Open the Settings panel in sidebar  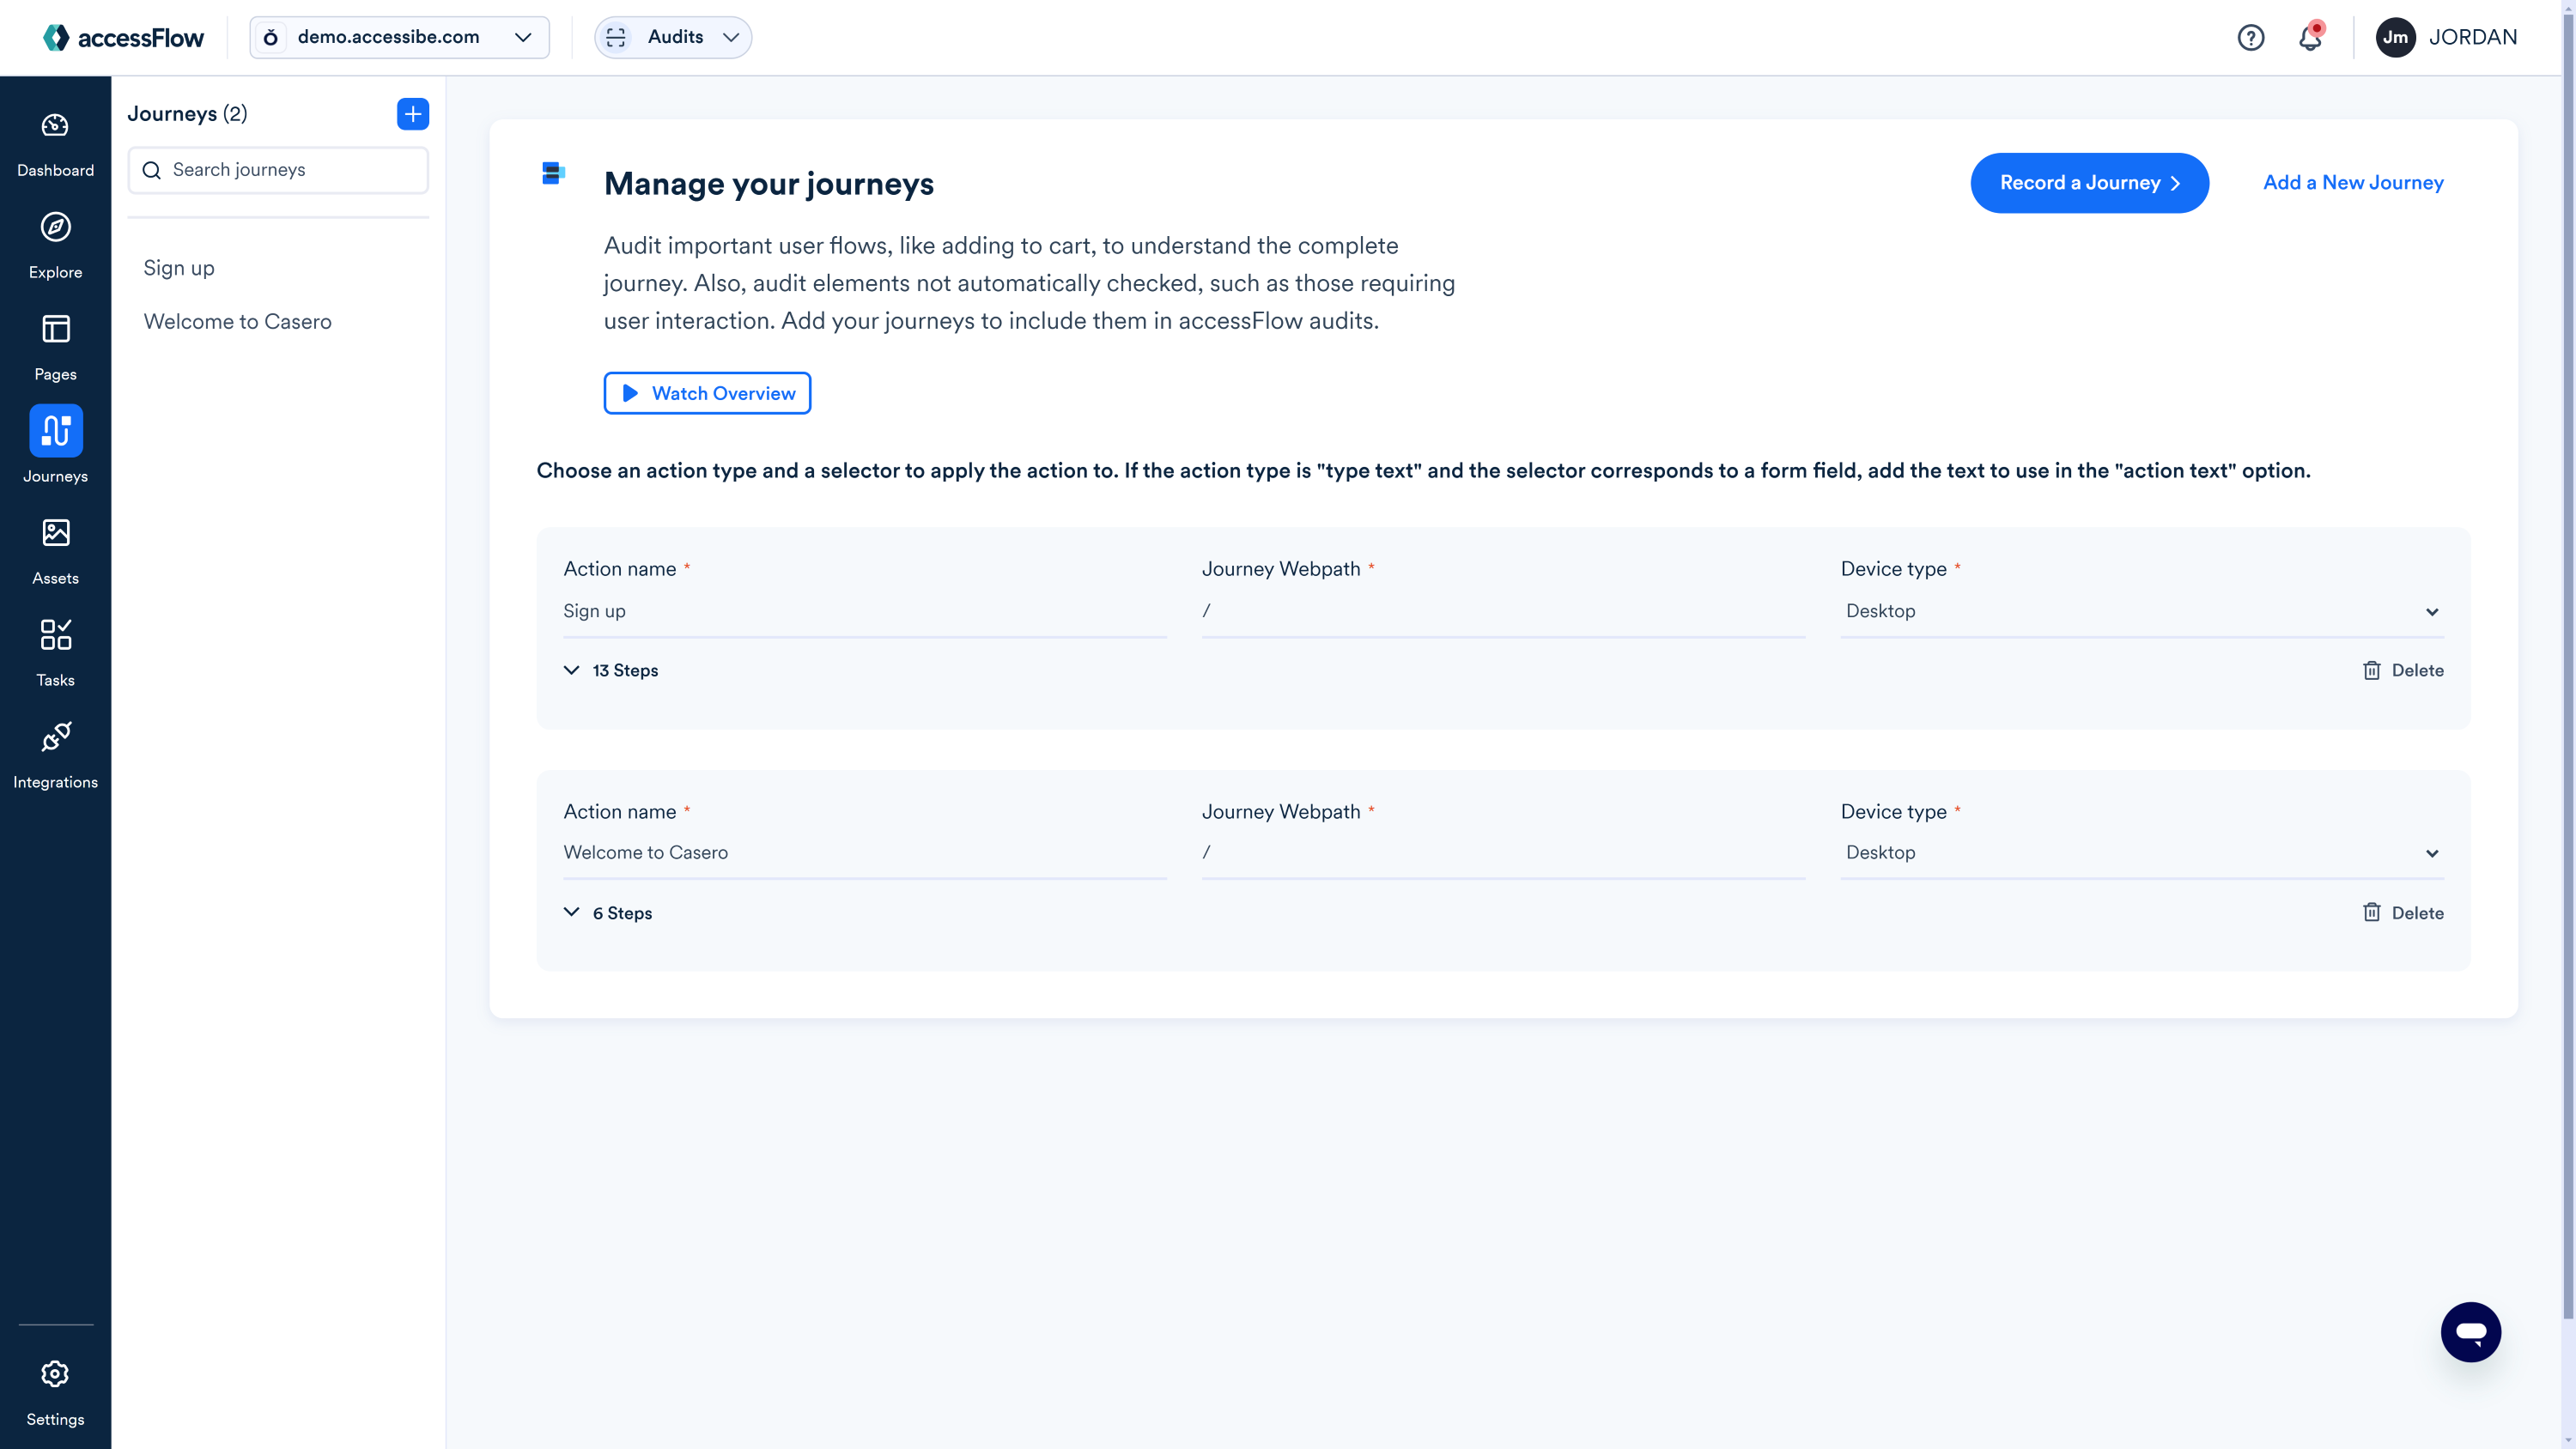(55, 1391)
